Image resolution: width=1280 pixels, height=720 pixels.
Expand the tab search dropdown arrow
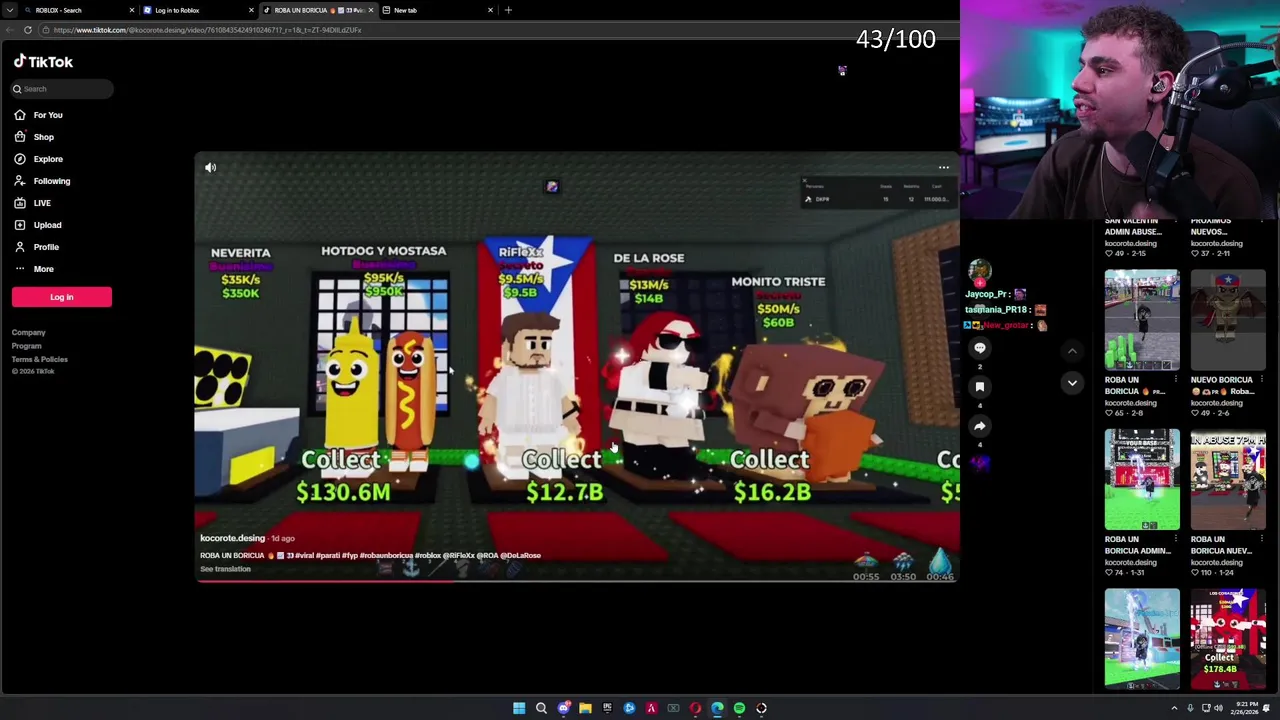click(x=10, y=10)
